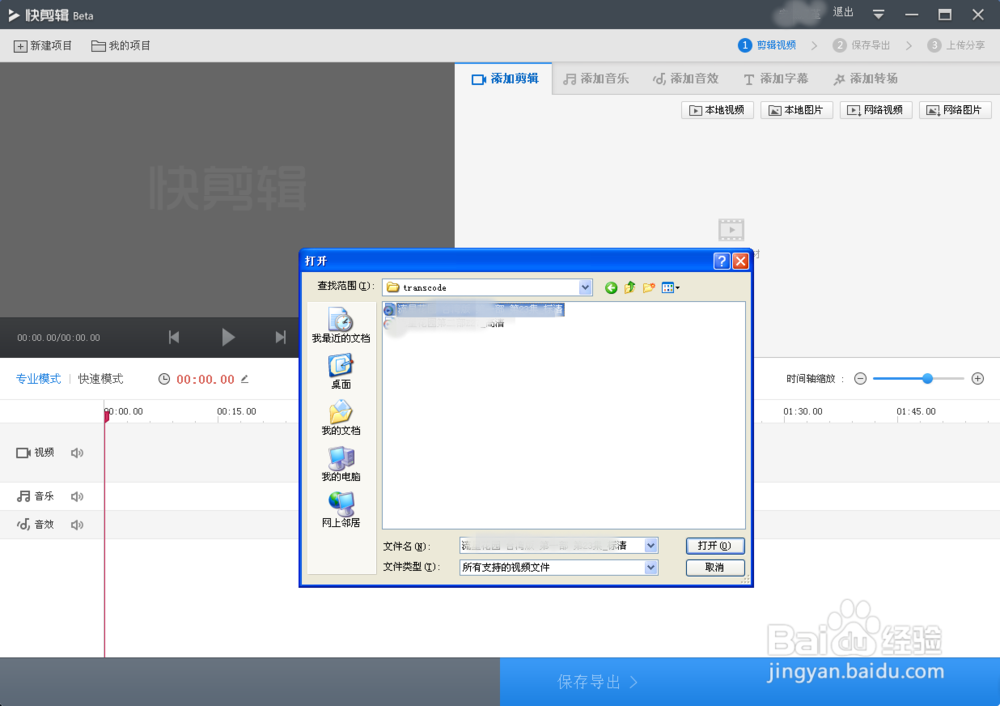Go up one folder level in dialog
Screen dimensions: 1000x706
[630, 288]
